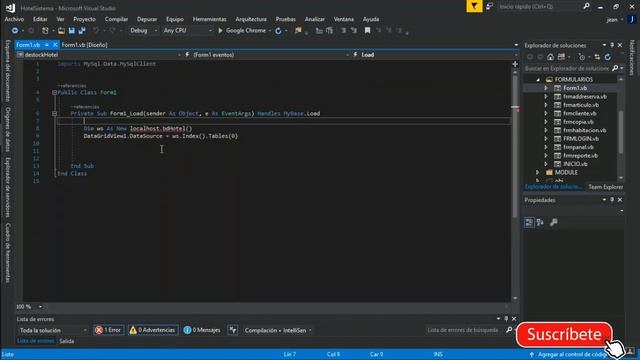Click the split editor plus icon

click(x=515, y=64)
